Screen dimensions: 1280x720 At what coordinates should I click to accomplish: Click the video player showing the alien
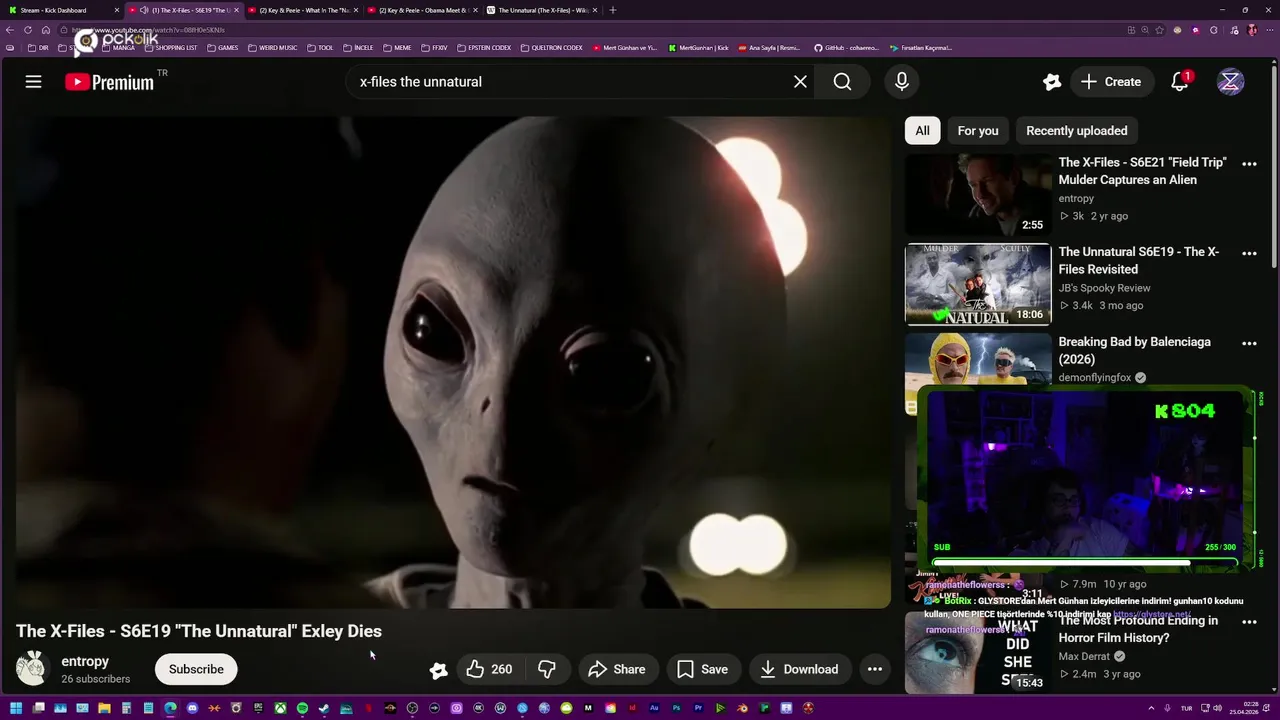point(453,362)
